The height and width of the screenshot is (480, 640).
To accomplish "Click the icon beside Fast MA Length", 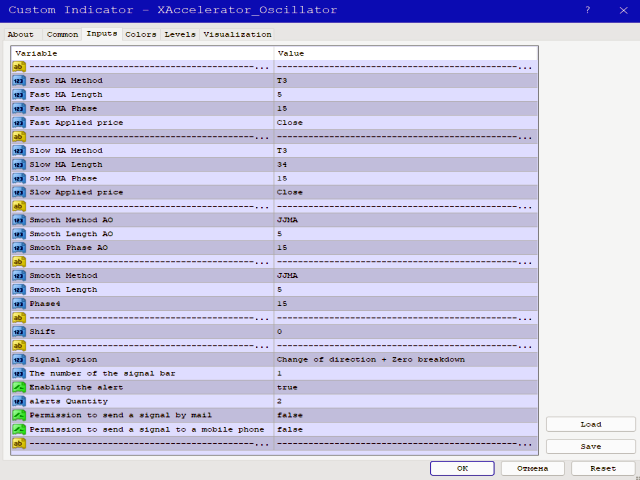I will pyautogui.click(x=19, y=95).
